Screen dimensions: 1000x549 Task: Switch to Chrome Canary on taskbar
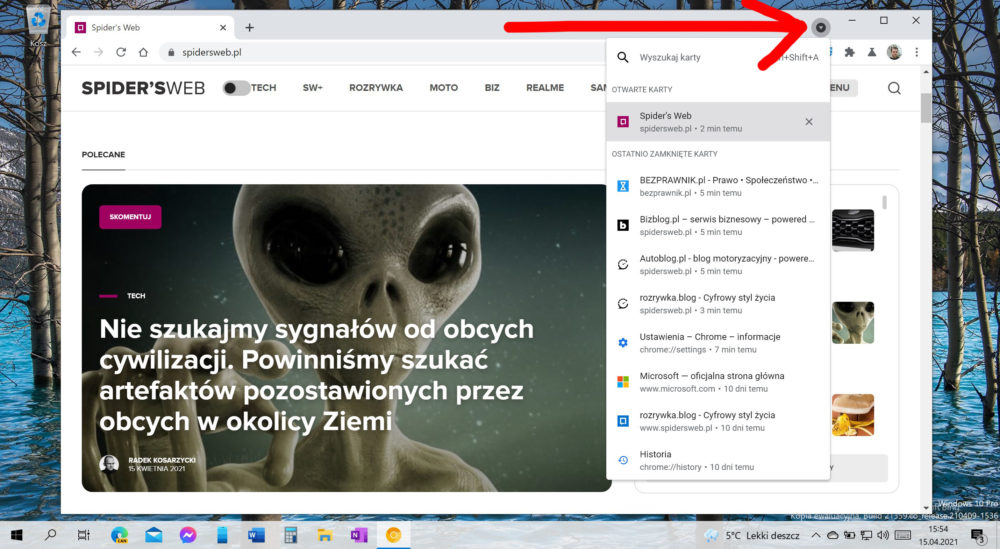393,535
